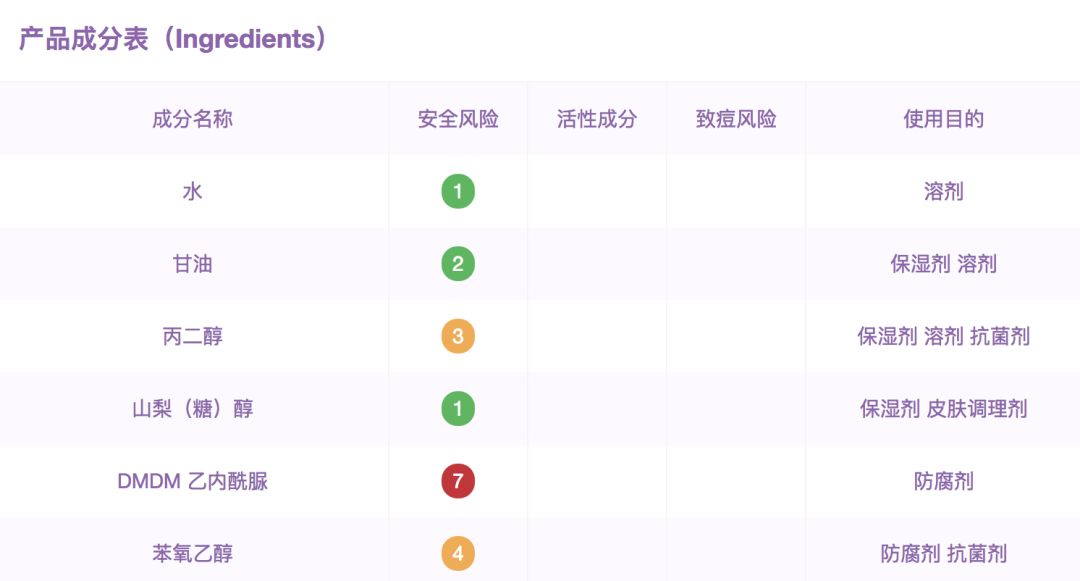Select the 活性成分 column header
The height and width of the screenshot is (581, 1080).
[597, 119]
